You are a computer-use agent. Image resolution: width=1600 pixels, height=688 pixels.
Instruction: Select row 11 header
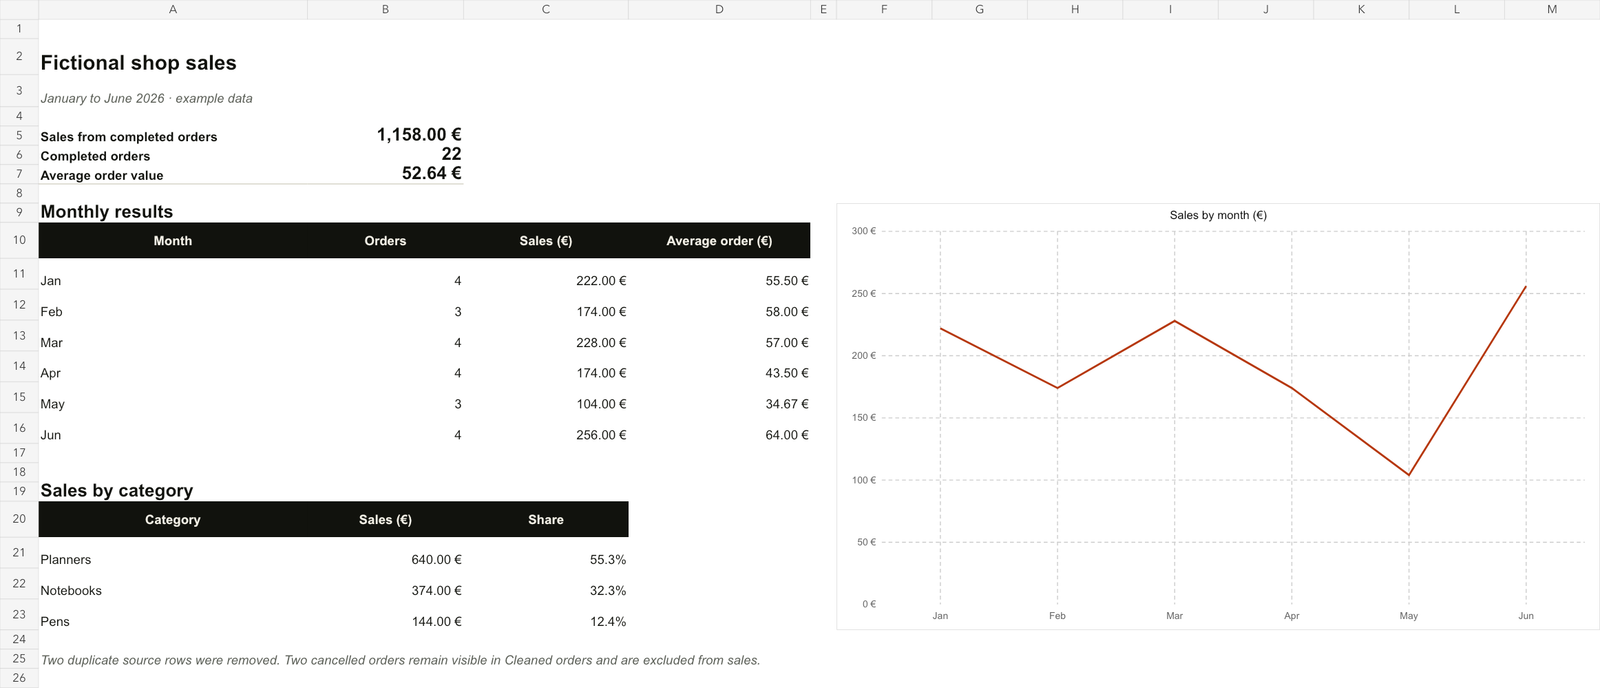pyautogui.click(x=19, y=273)
